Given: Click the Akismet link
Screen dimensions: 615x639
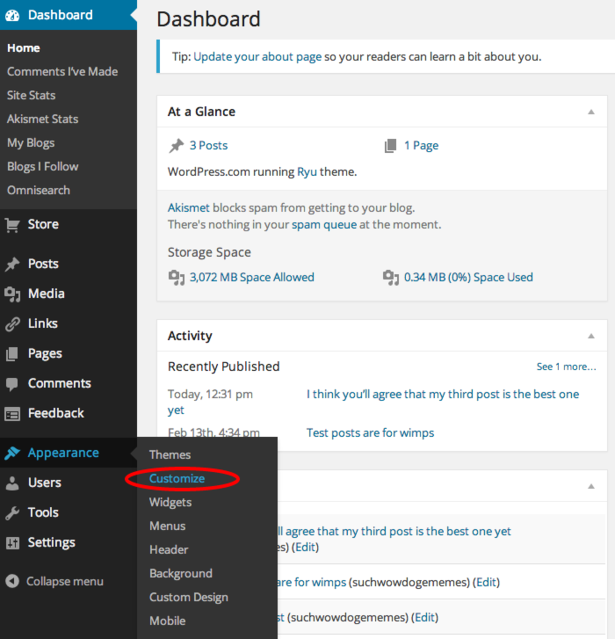Looking at the screenshot, I should click(x=189, y=208).
